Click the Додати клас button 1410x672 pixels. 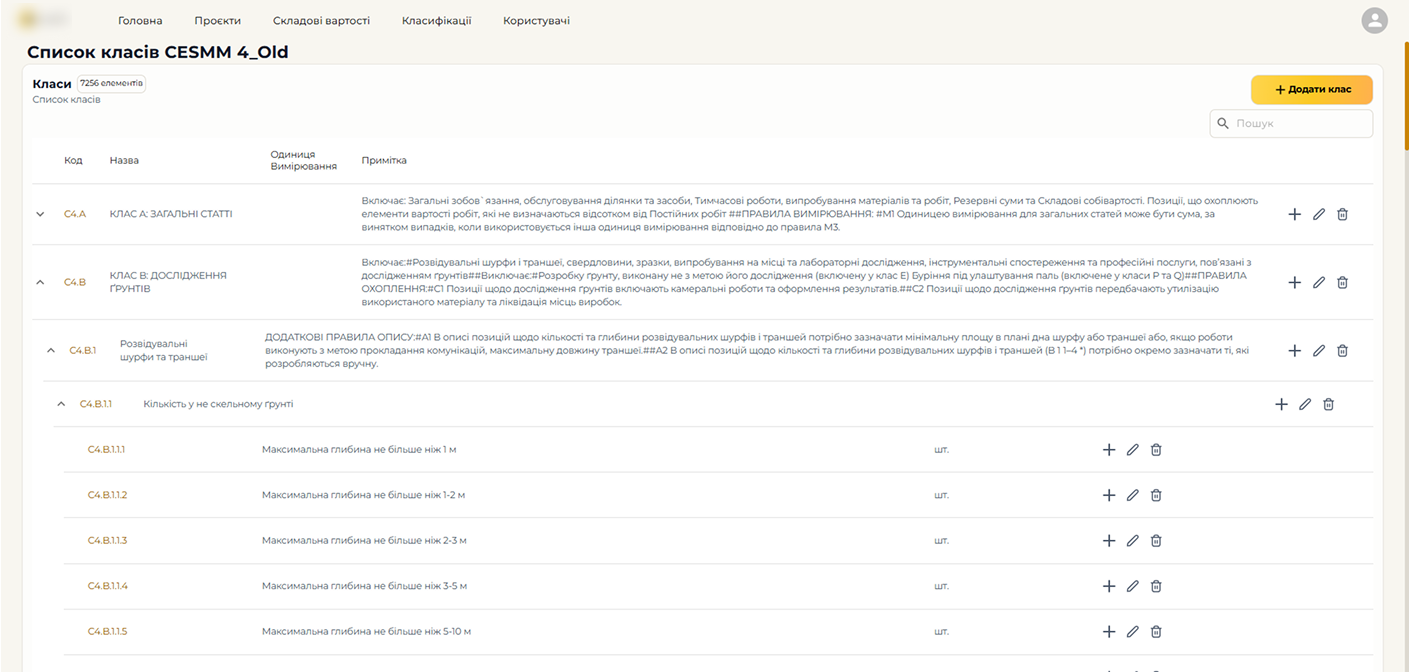(x=1311, y=90)
